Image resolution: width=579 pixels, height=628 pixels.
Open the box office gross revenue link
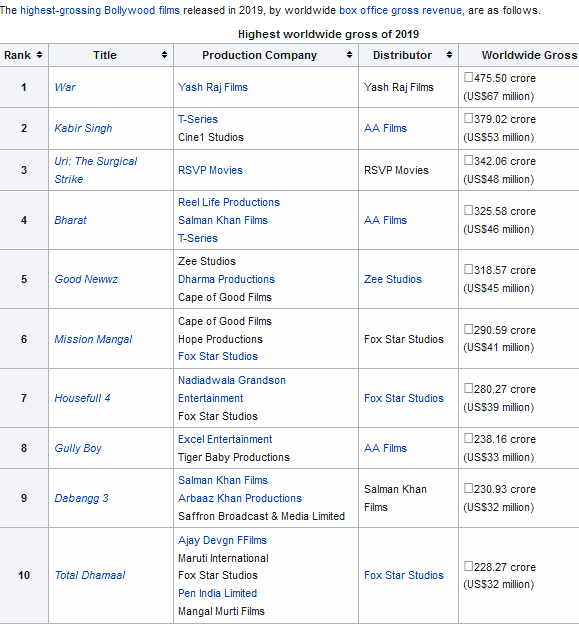point(400,10)
